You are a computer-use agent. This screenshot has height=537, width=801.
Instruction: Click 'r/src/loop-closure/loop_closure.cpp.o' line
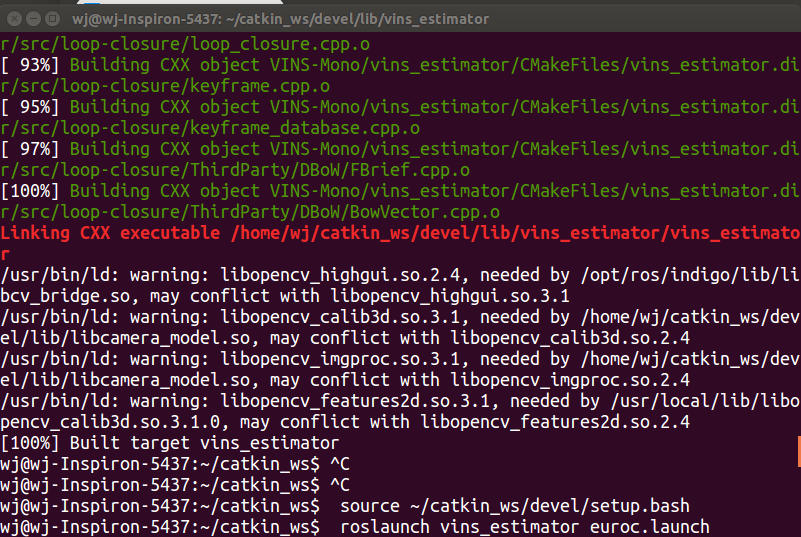pyautogui.click(x=185, y=44)
